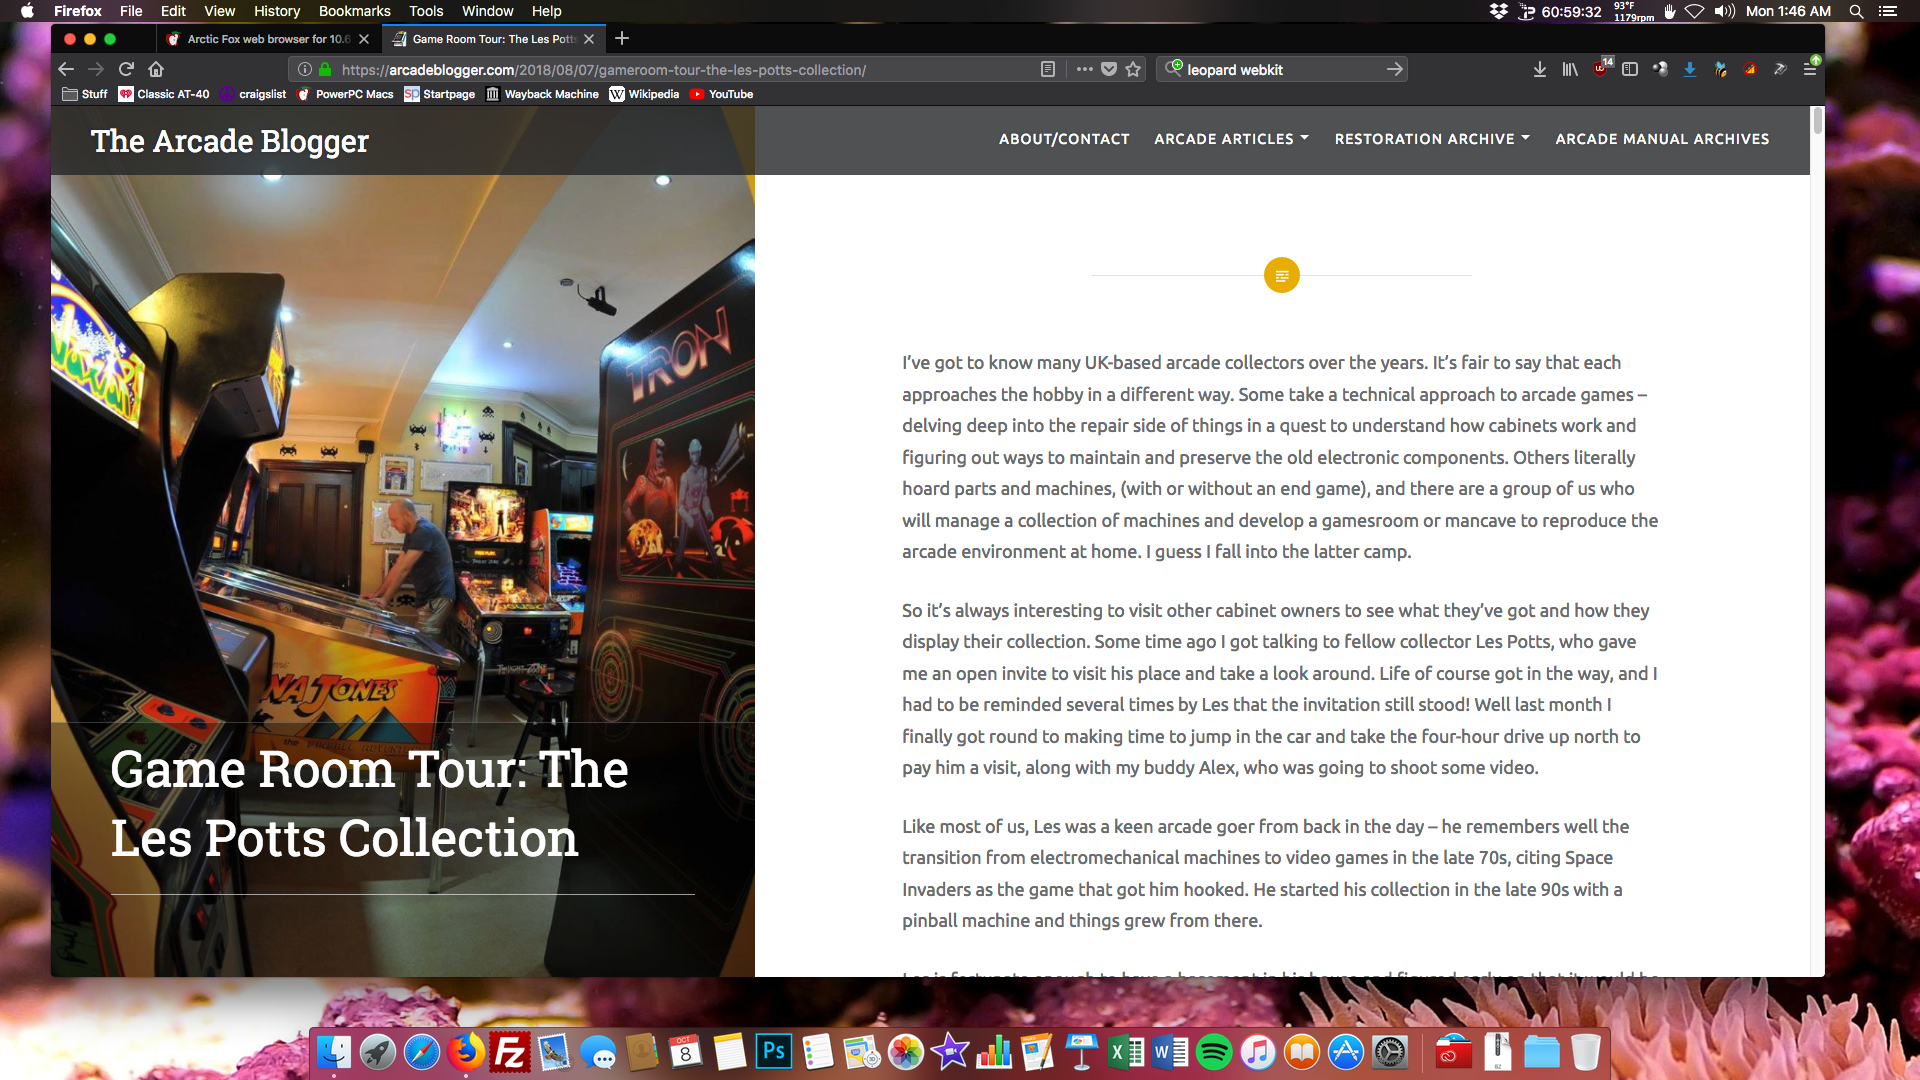Switch to Arctic Fox web browser tab

click(267, 39)
